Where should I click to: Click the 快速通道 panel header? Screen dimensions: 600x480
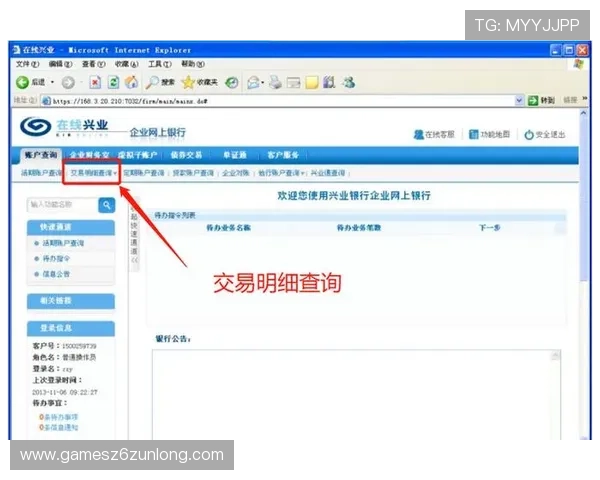(71, 227)
